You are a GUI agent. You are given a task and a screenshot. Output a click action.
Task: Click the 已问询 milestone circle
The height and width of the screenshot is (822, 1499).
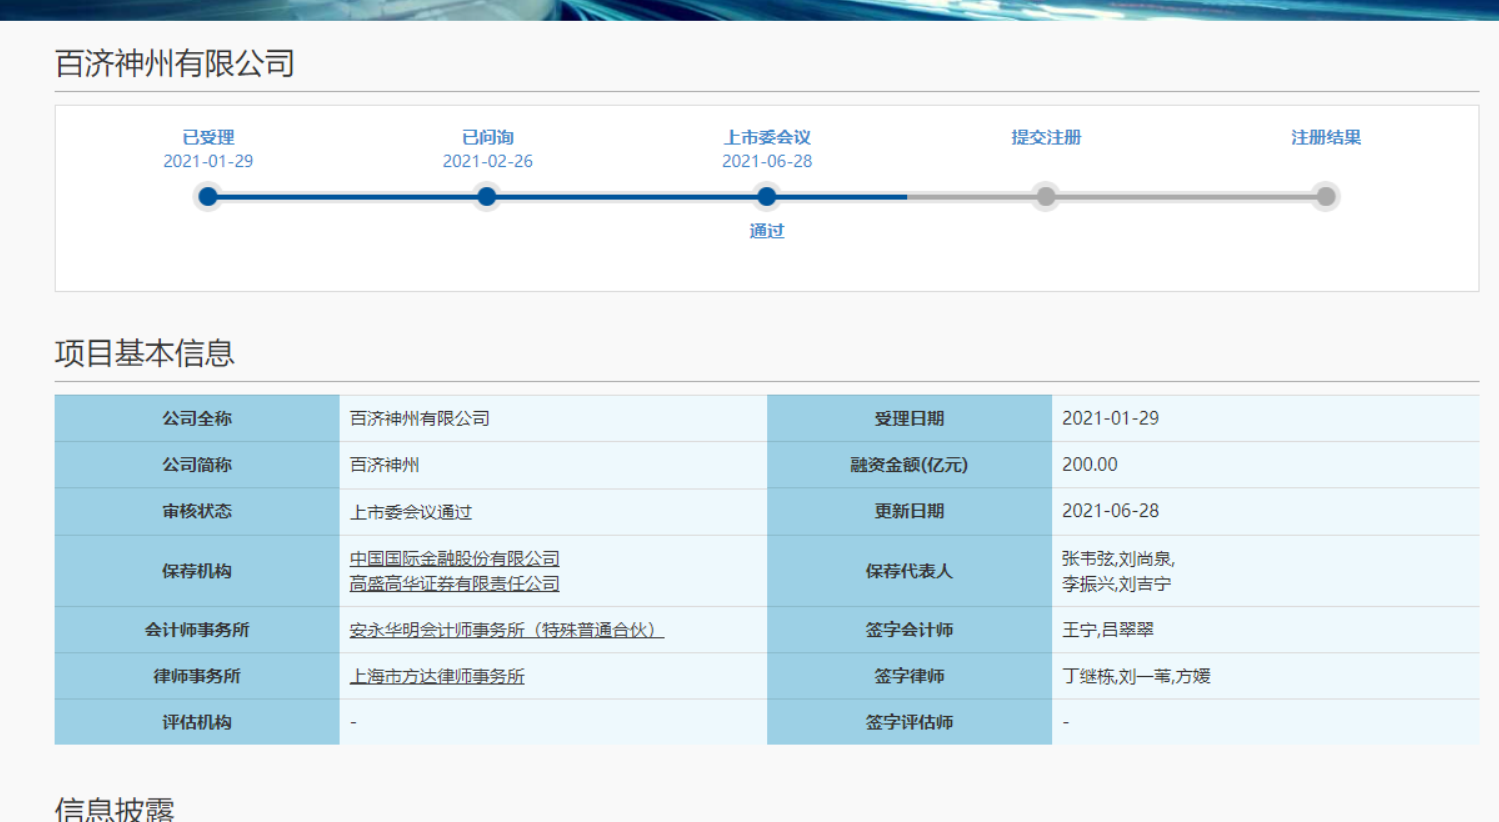[486, 196]
